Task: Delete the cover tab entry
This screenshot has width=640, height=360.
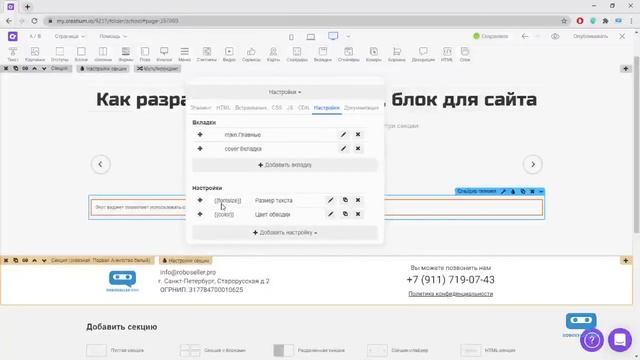Action: [x=358, y=149]
